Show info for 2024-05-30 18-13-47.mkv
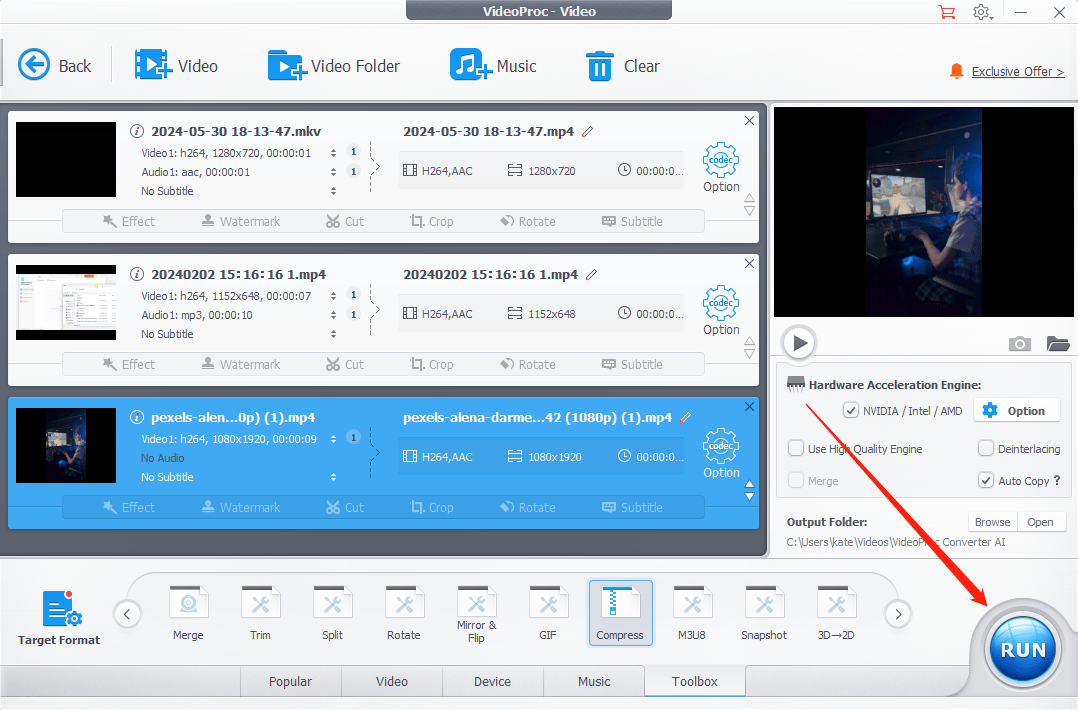This screenshot has width=1078, height=710. (137, 131)
